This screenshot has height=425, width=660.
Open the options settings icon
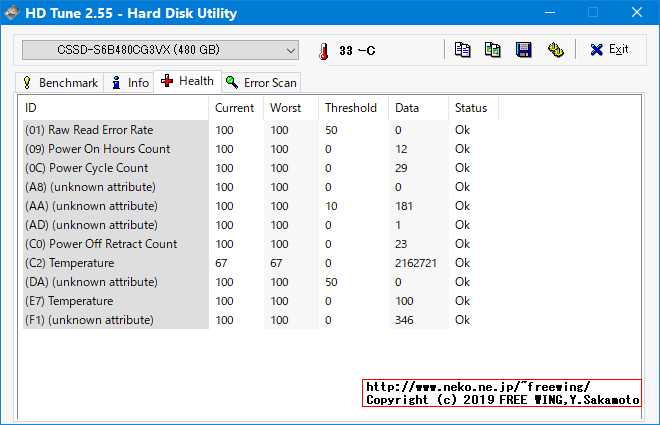point(555,50)
